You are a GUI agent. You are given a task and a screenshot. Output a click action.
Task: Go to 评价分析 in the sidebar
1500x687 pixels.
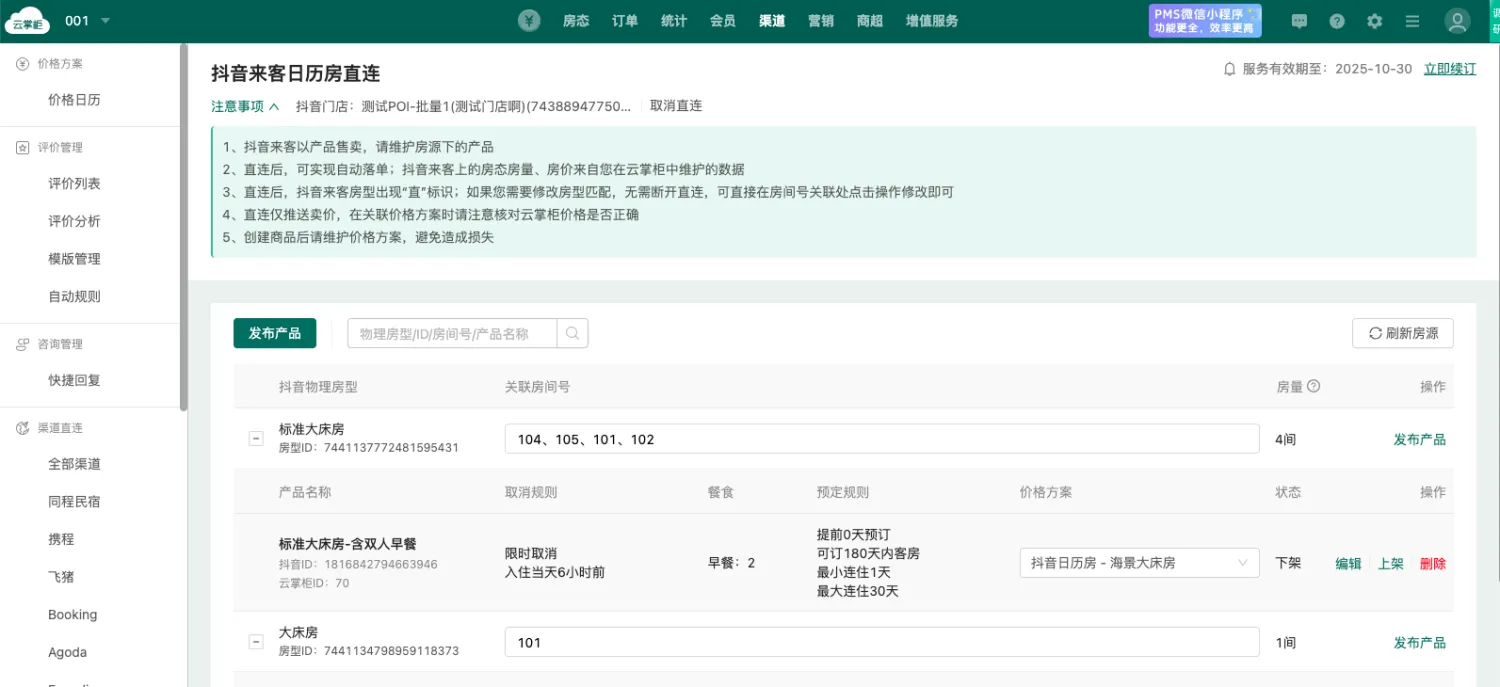click(x=74, y=221)
